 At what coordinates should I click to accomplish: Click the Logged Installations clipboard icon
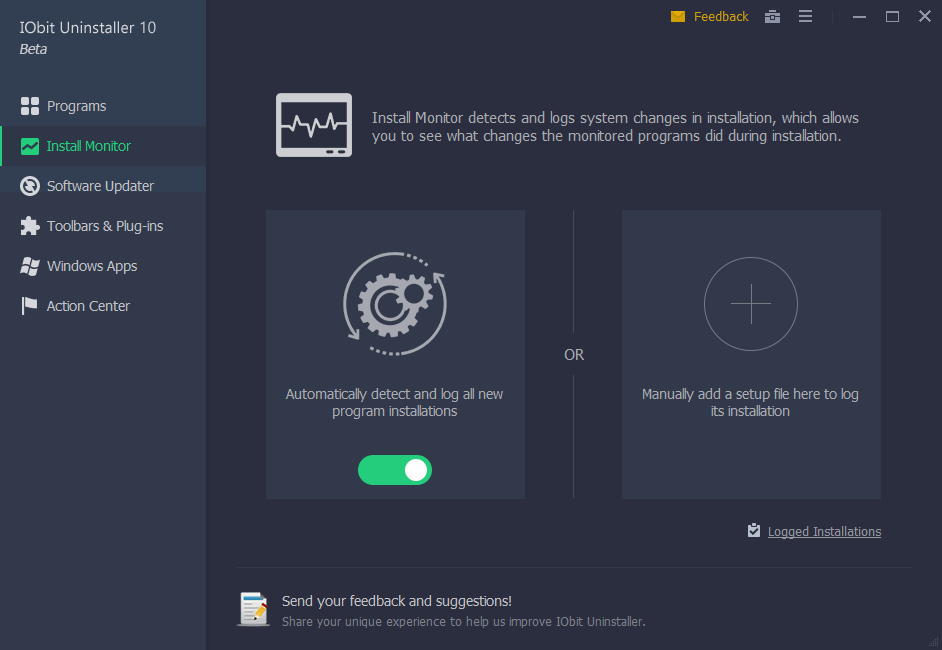pos(754,530)
